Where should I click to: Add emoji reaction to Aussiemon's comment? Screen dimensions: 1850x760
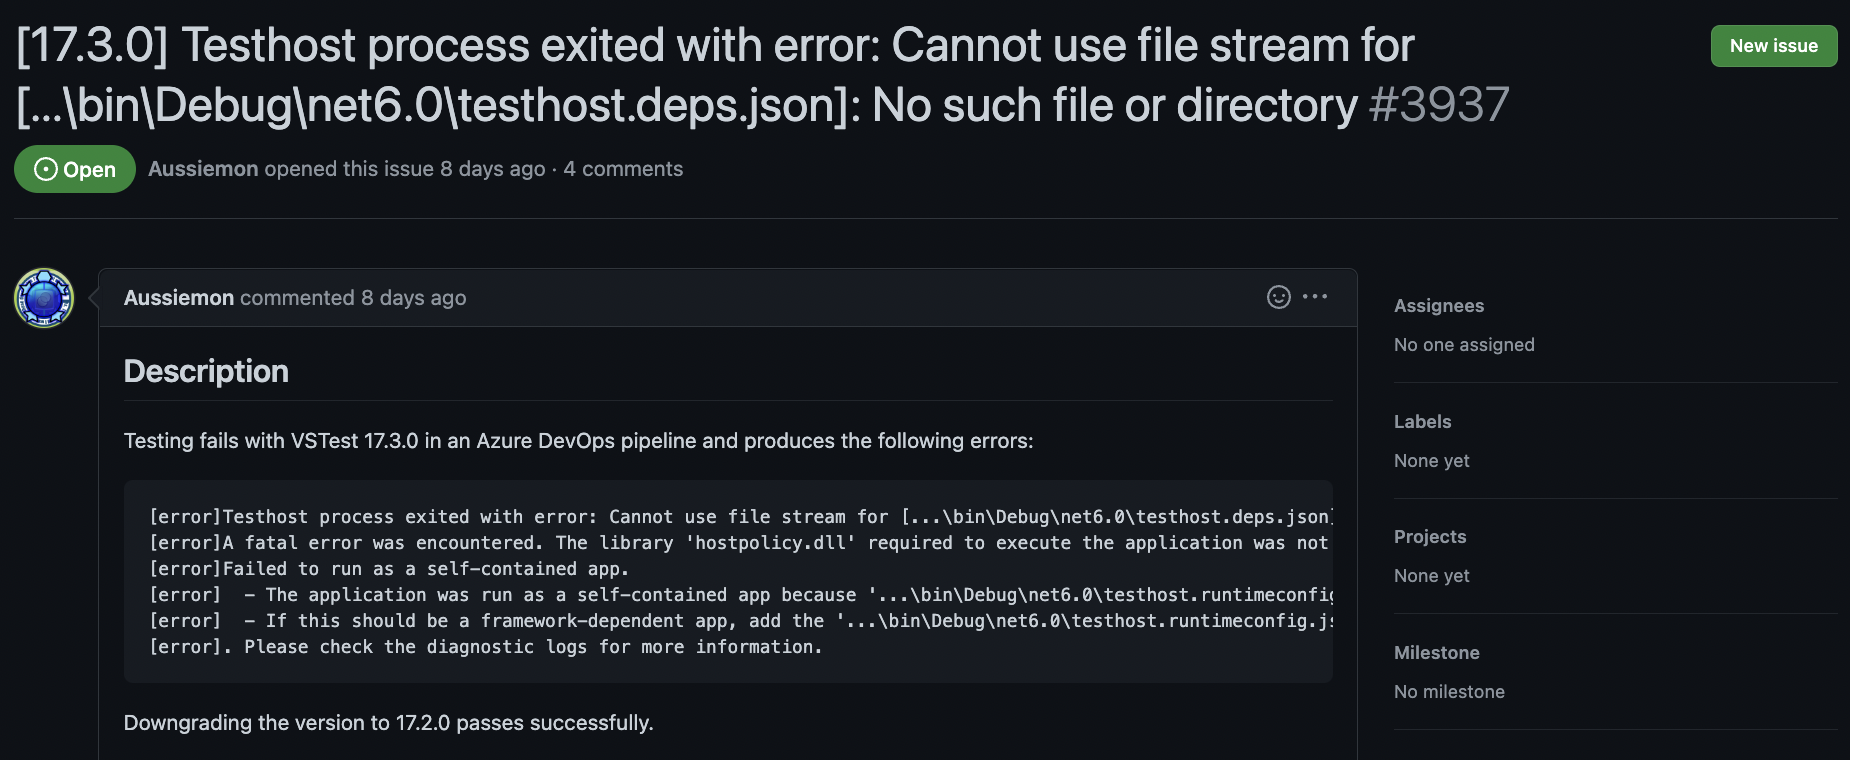point(1278,297)
